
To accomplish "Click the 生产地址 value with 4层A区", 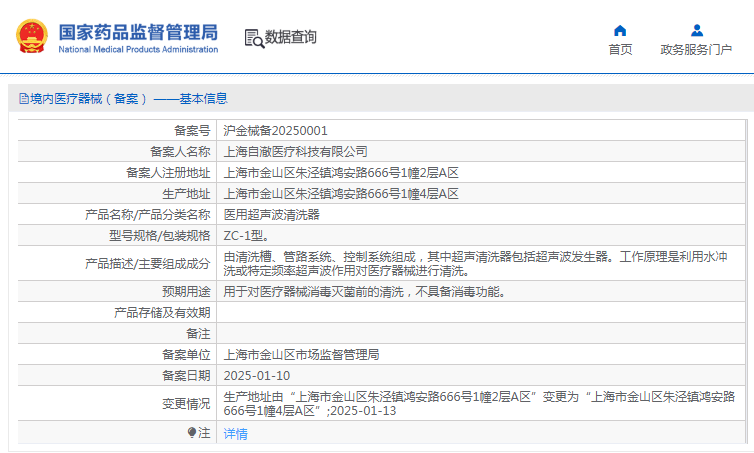I will pos(341,194).
